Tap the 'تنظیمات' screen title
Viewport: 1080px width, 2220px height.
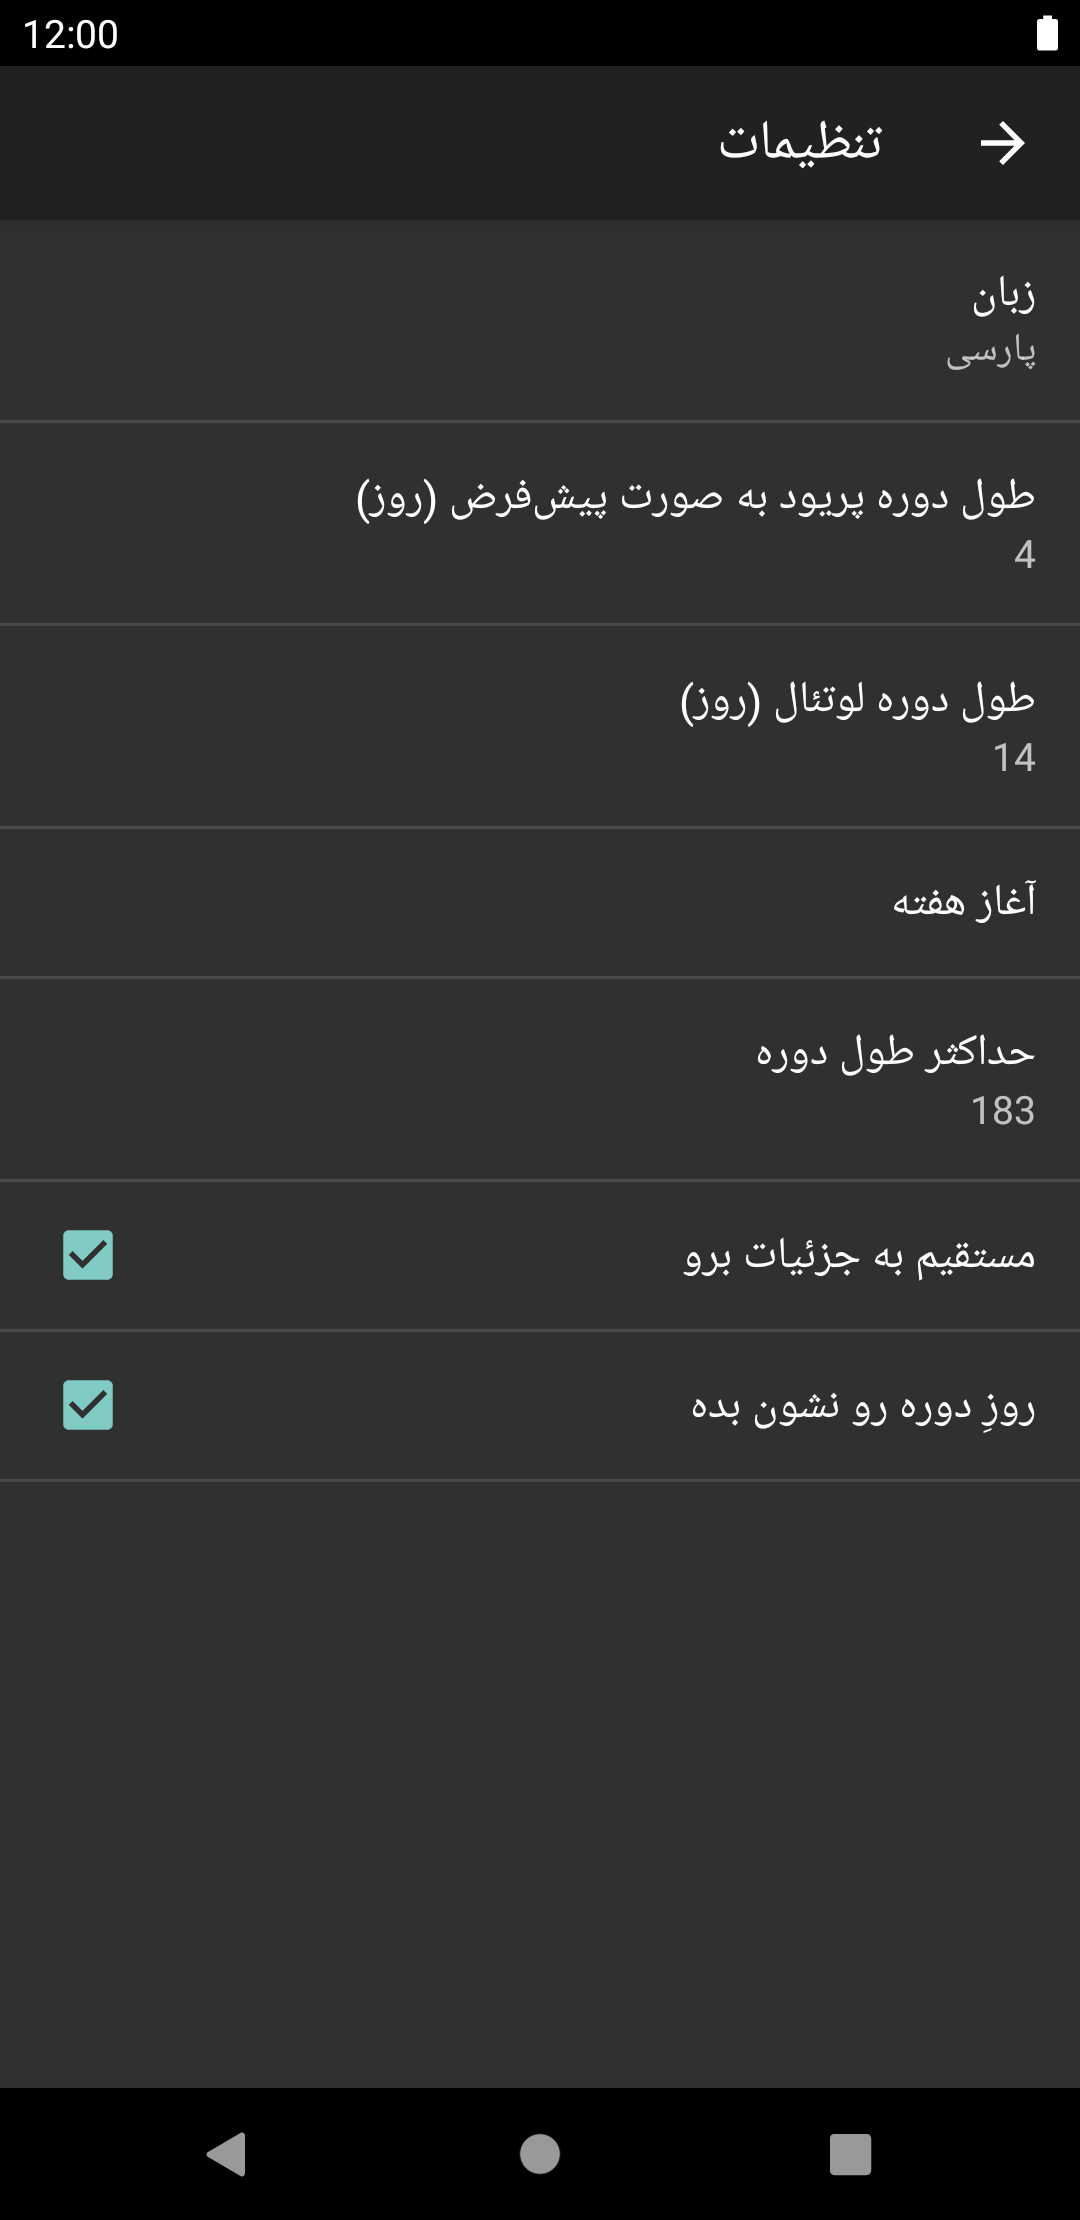(800, 143)
